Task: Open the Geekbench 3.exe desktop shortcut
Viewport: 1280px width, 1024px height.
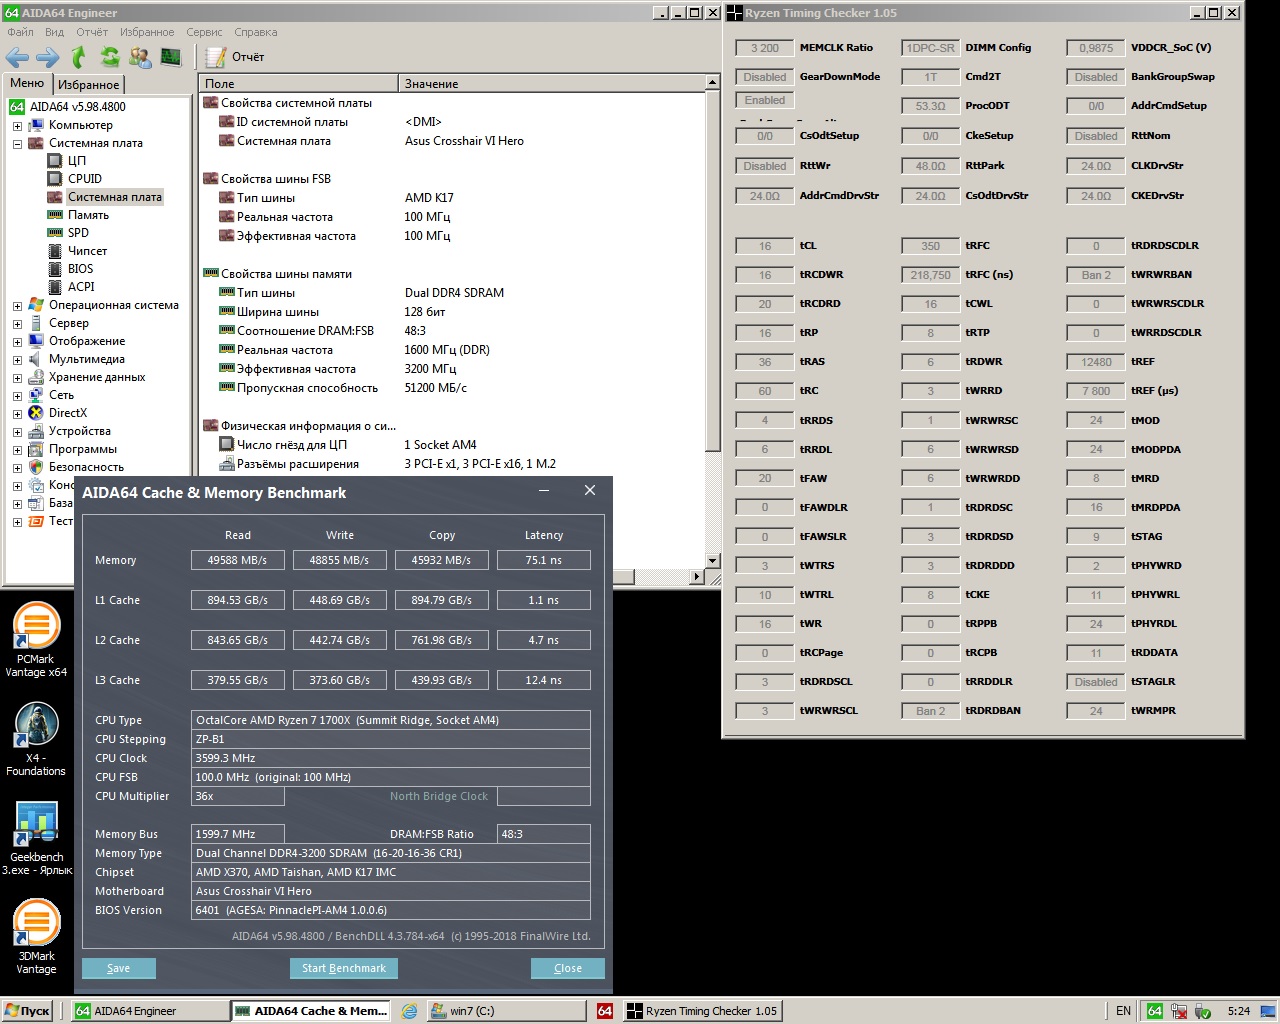Action: pyautogui.click(x=36, y=838)
